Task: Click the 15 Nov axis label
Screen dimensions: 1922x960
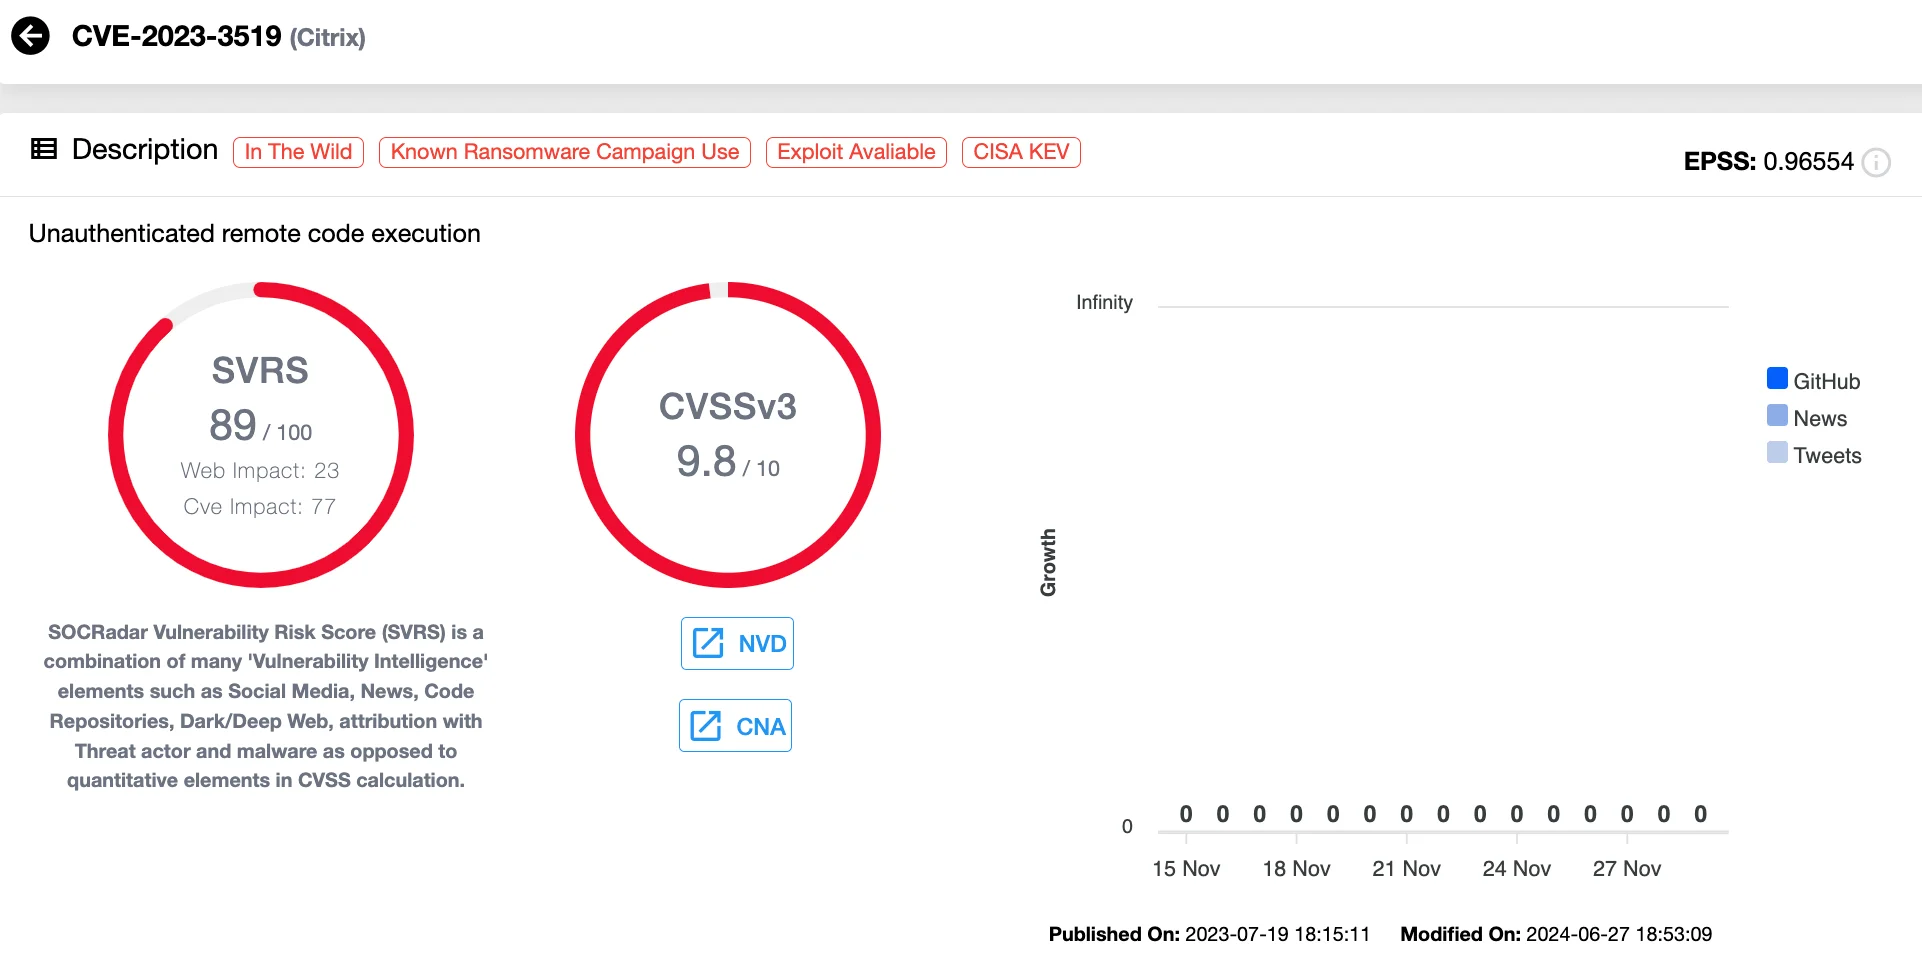Action: click(x=1186, y=869)
